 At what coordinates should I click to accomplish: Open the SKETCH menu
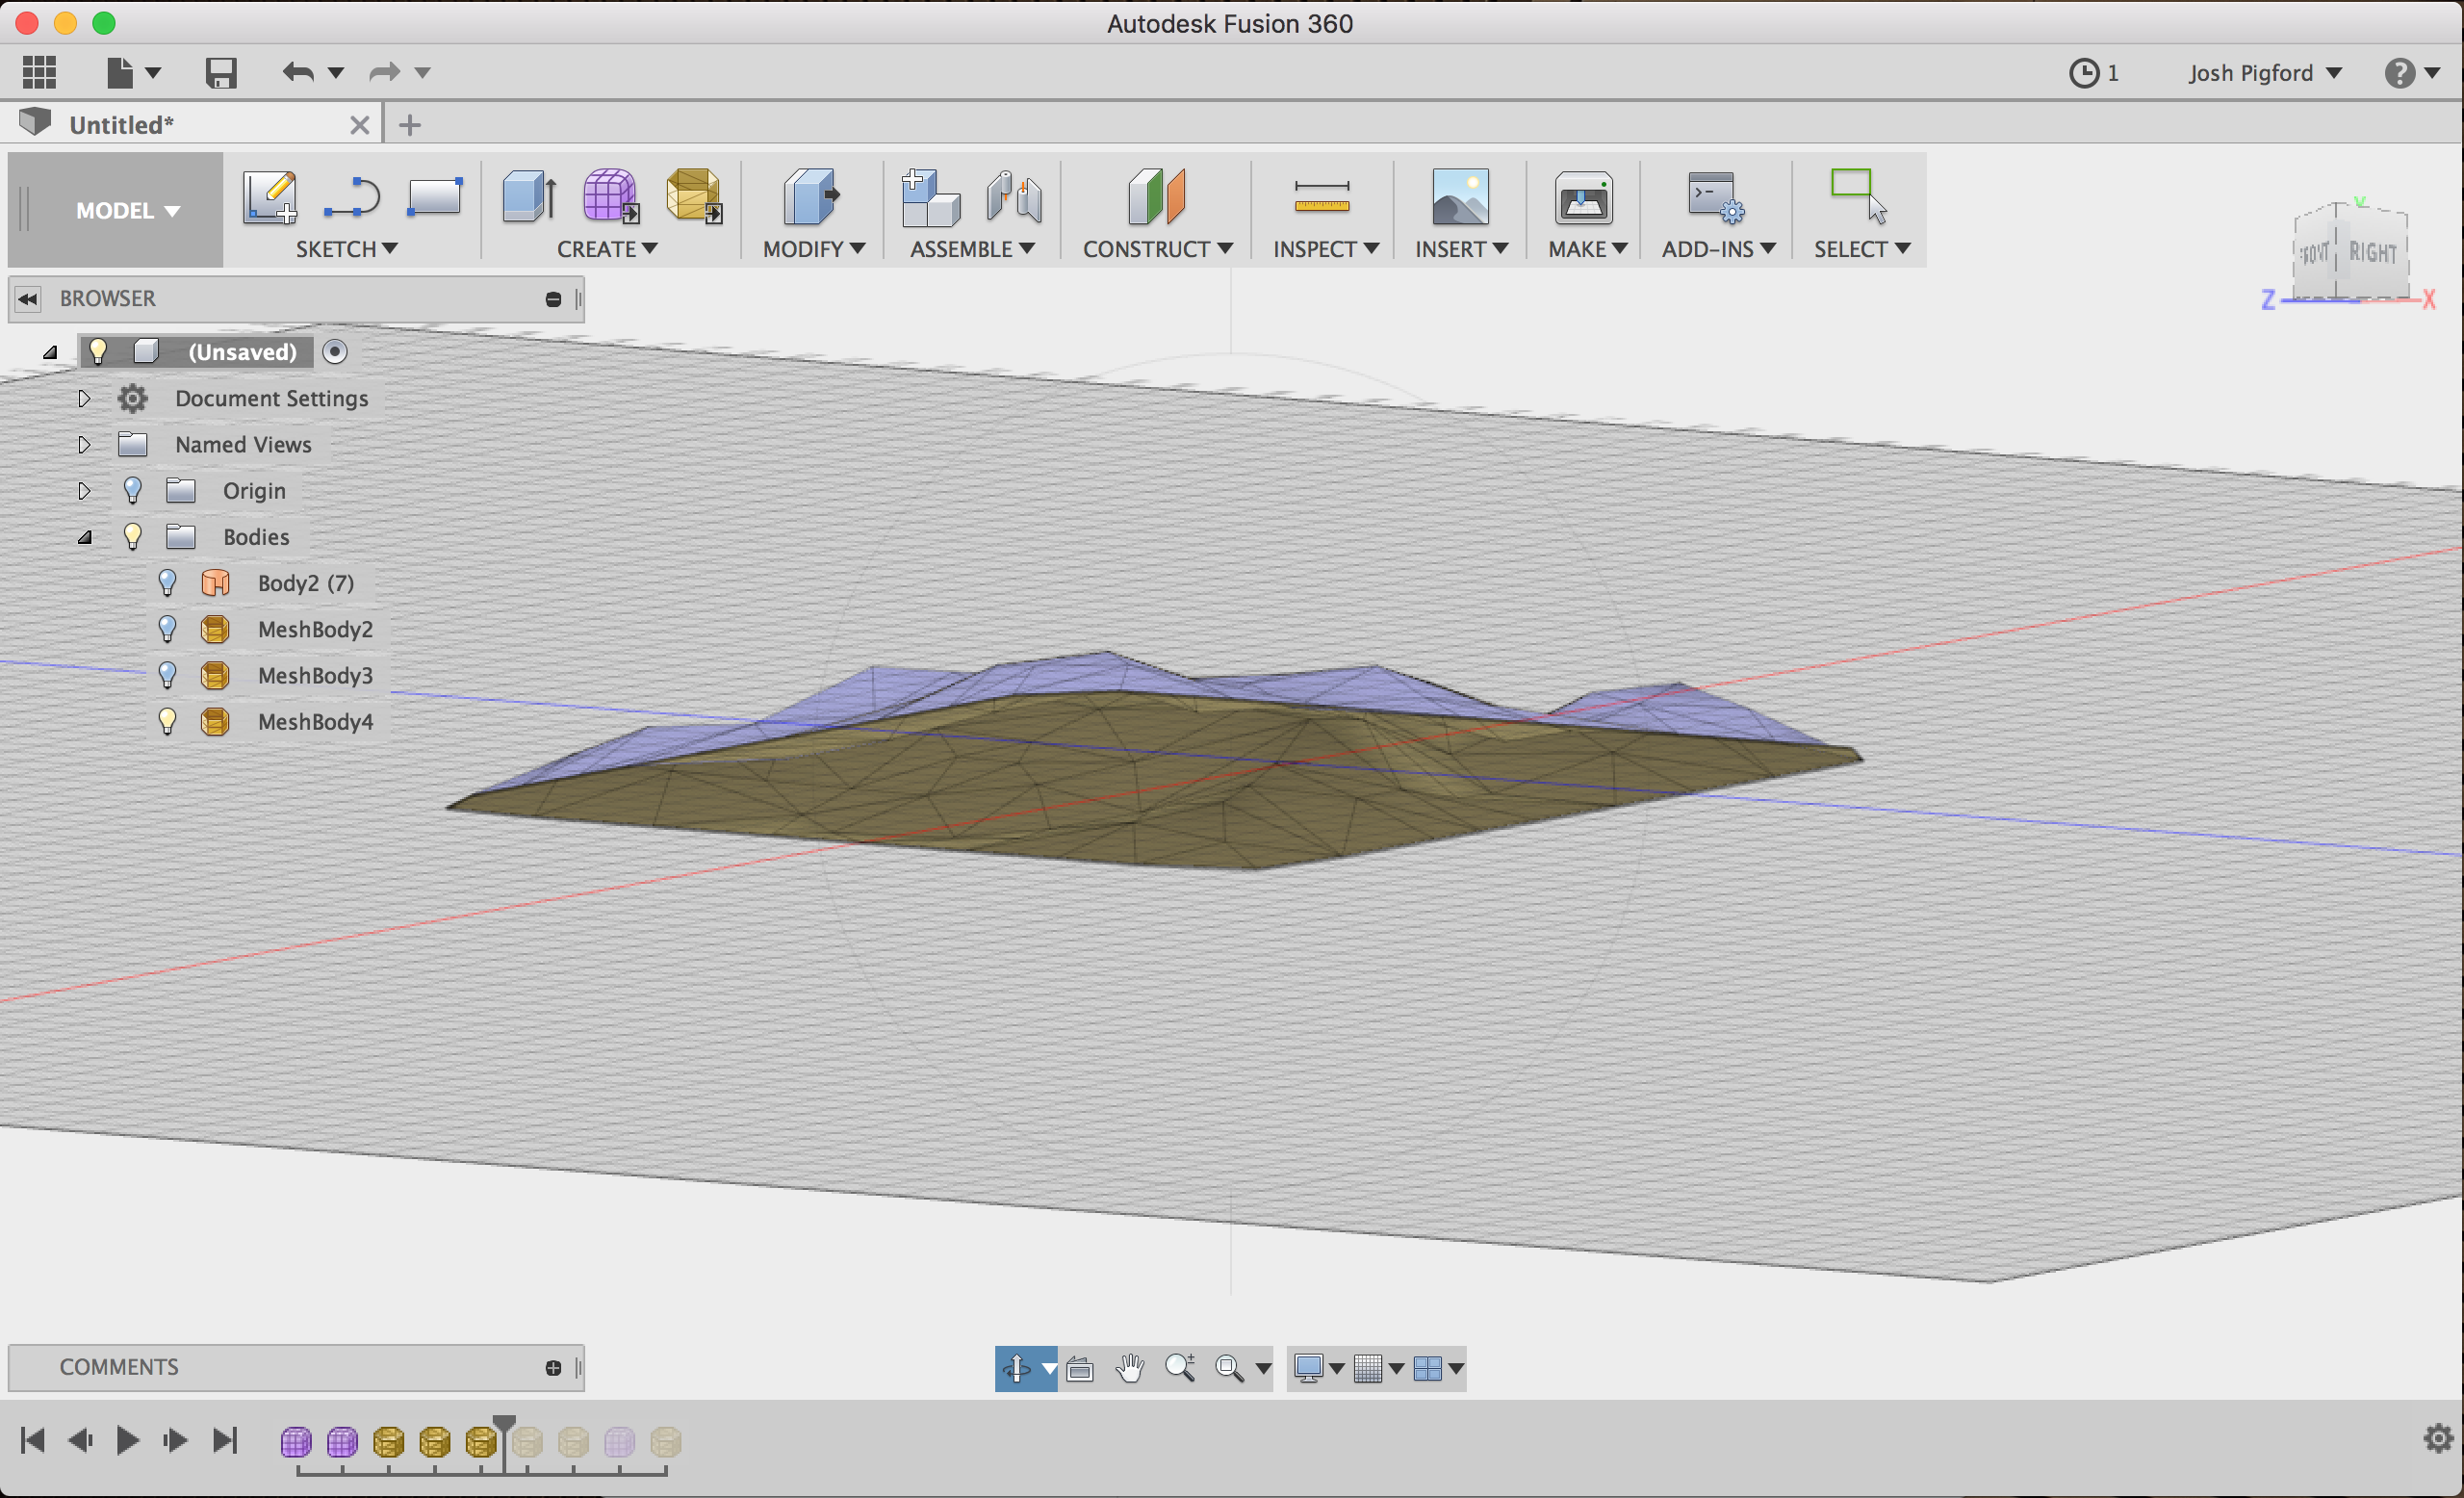346,249
